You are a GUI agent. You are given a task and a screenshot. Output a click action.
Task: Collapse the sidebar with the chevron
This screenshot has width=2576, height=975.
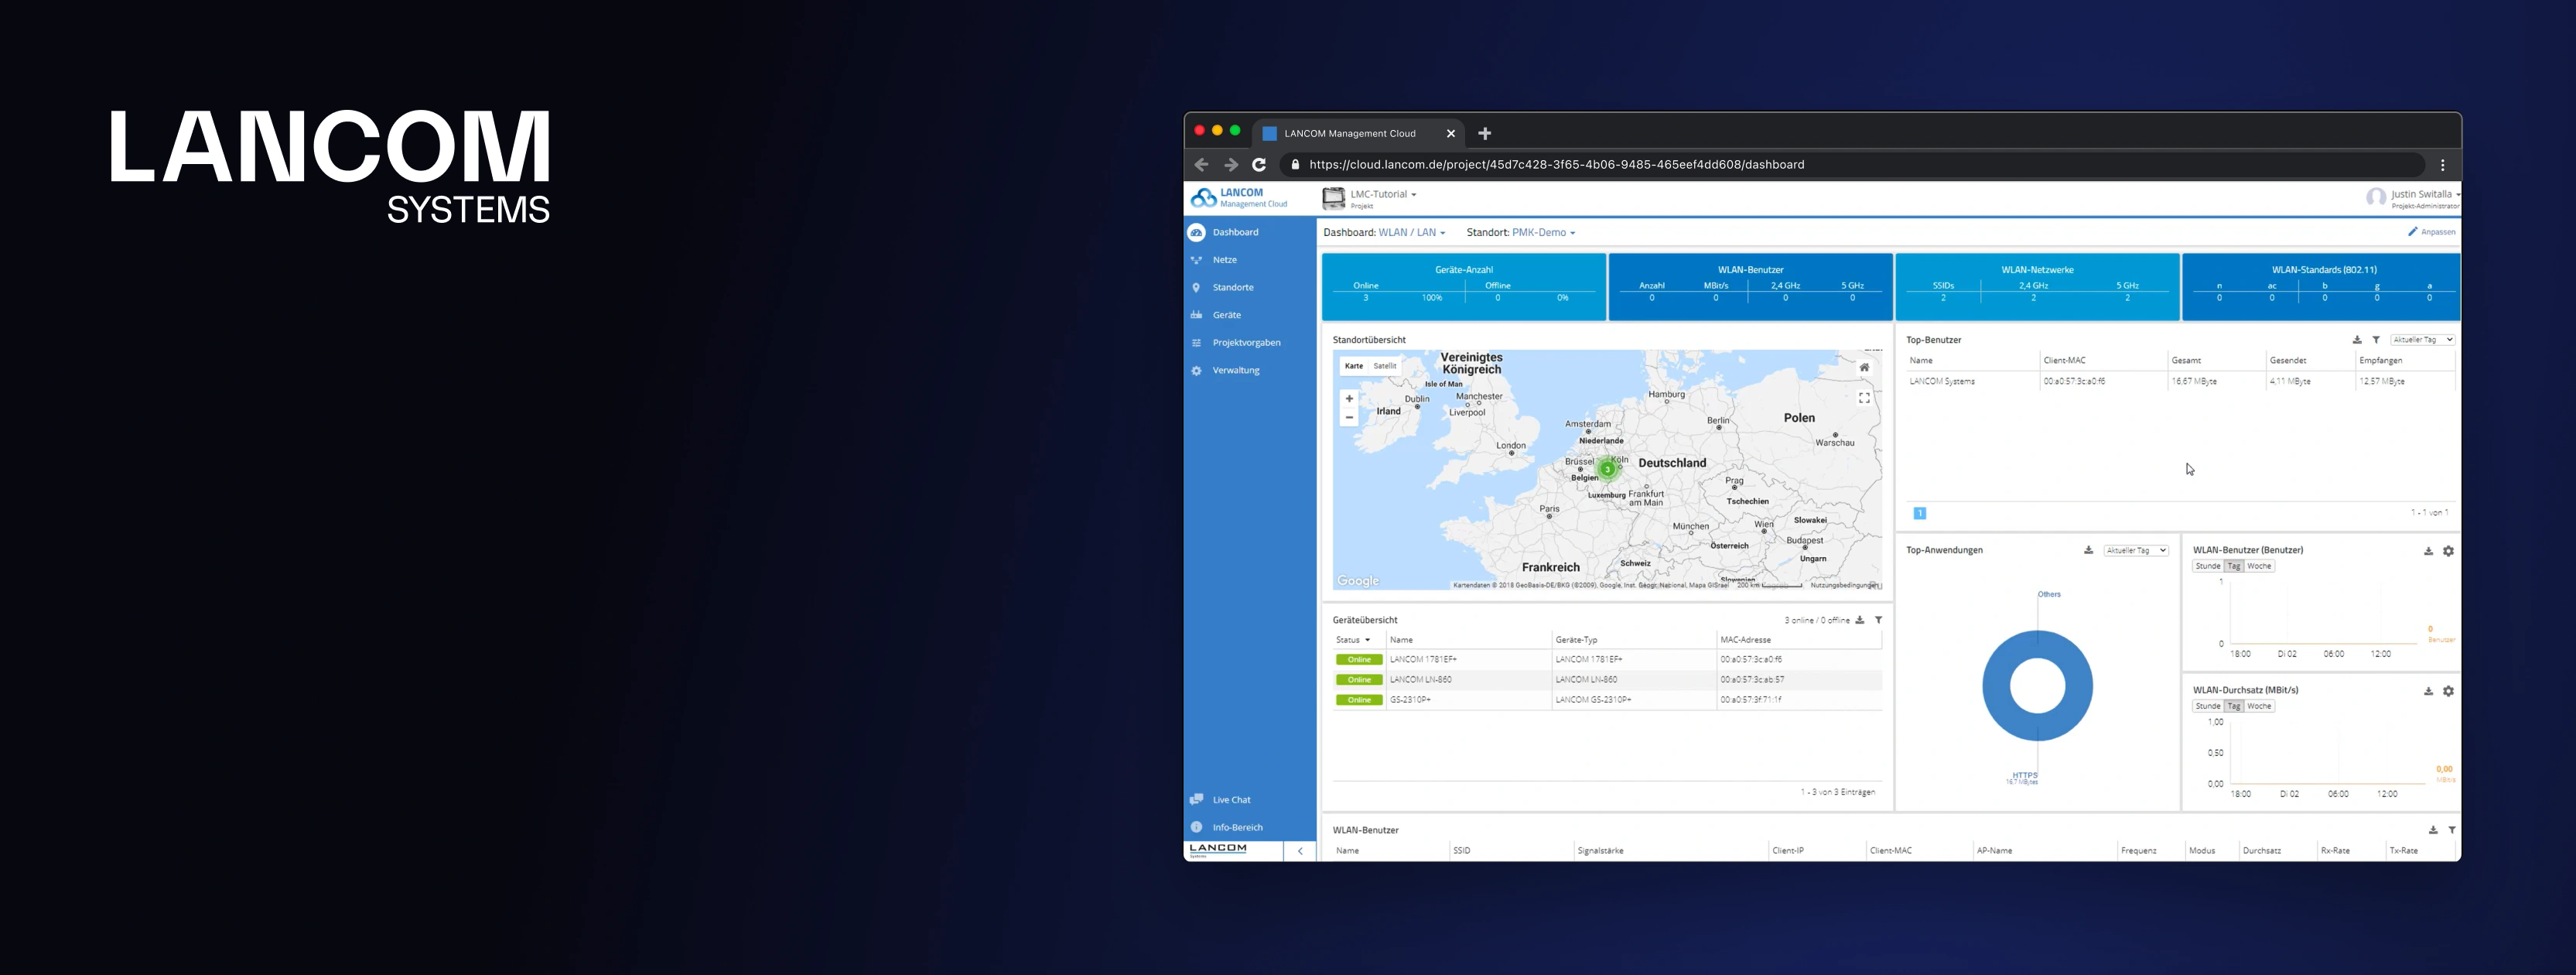(1300, 851)
